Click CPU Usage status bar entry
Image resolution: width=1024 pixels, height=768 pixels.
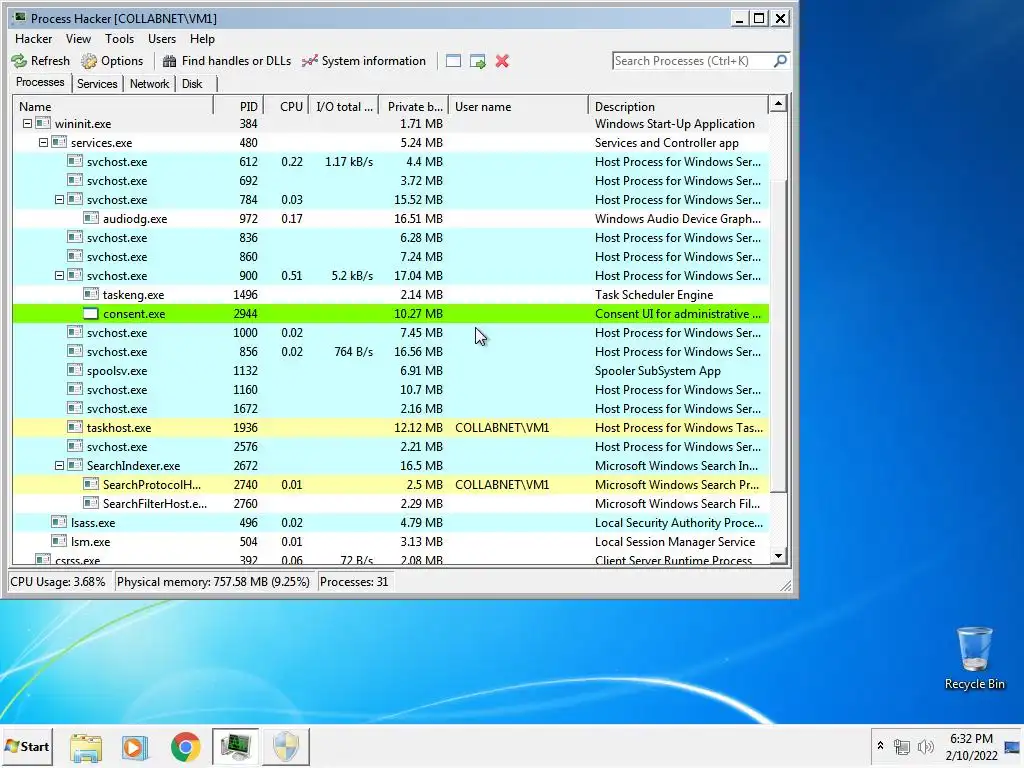point(57,581)
